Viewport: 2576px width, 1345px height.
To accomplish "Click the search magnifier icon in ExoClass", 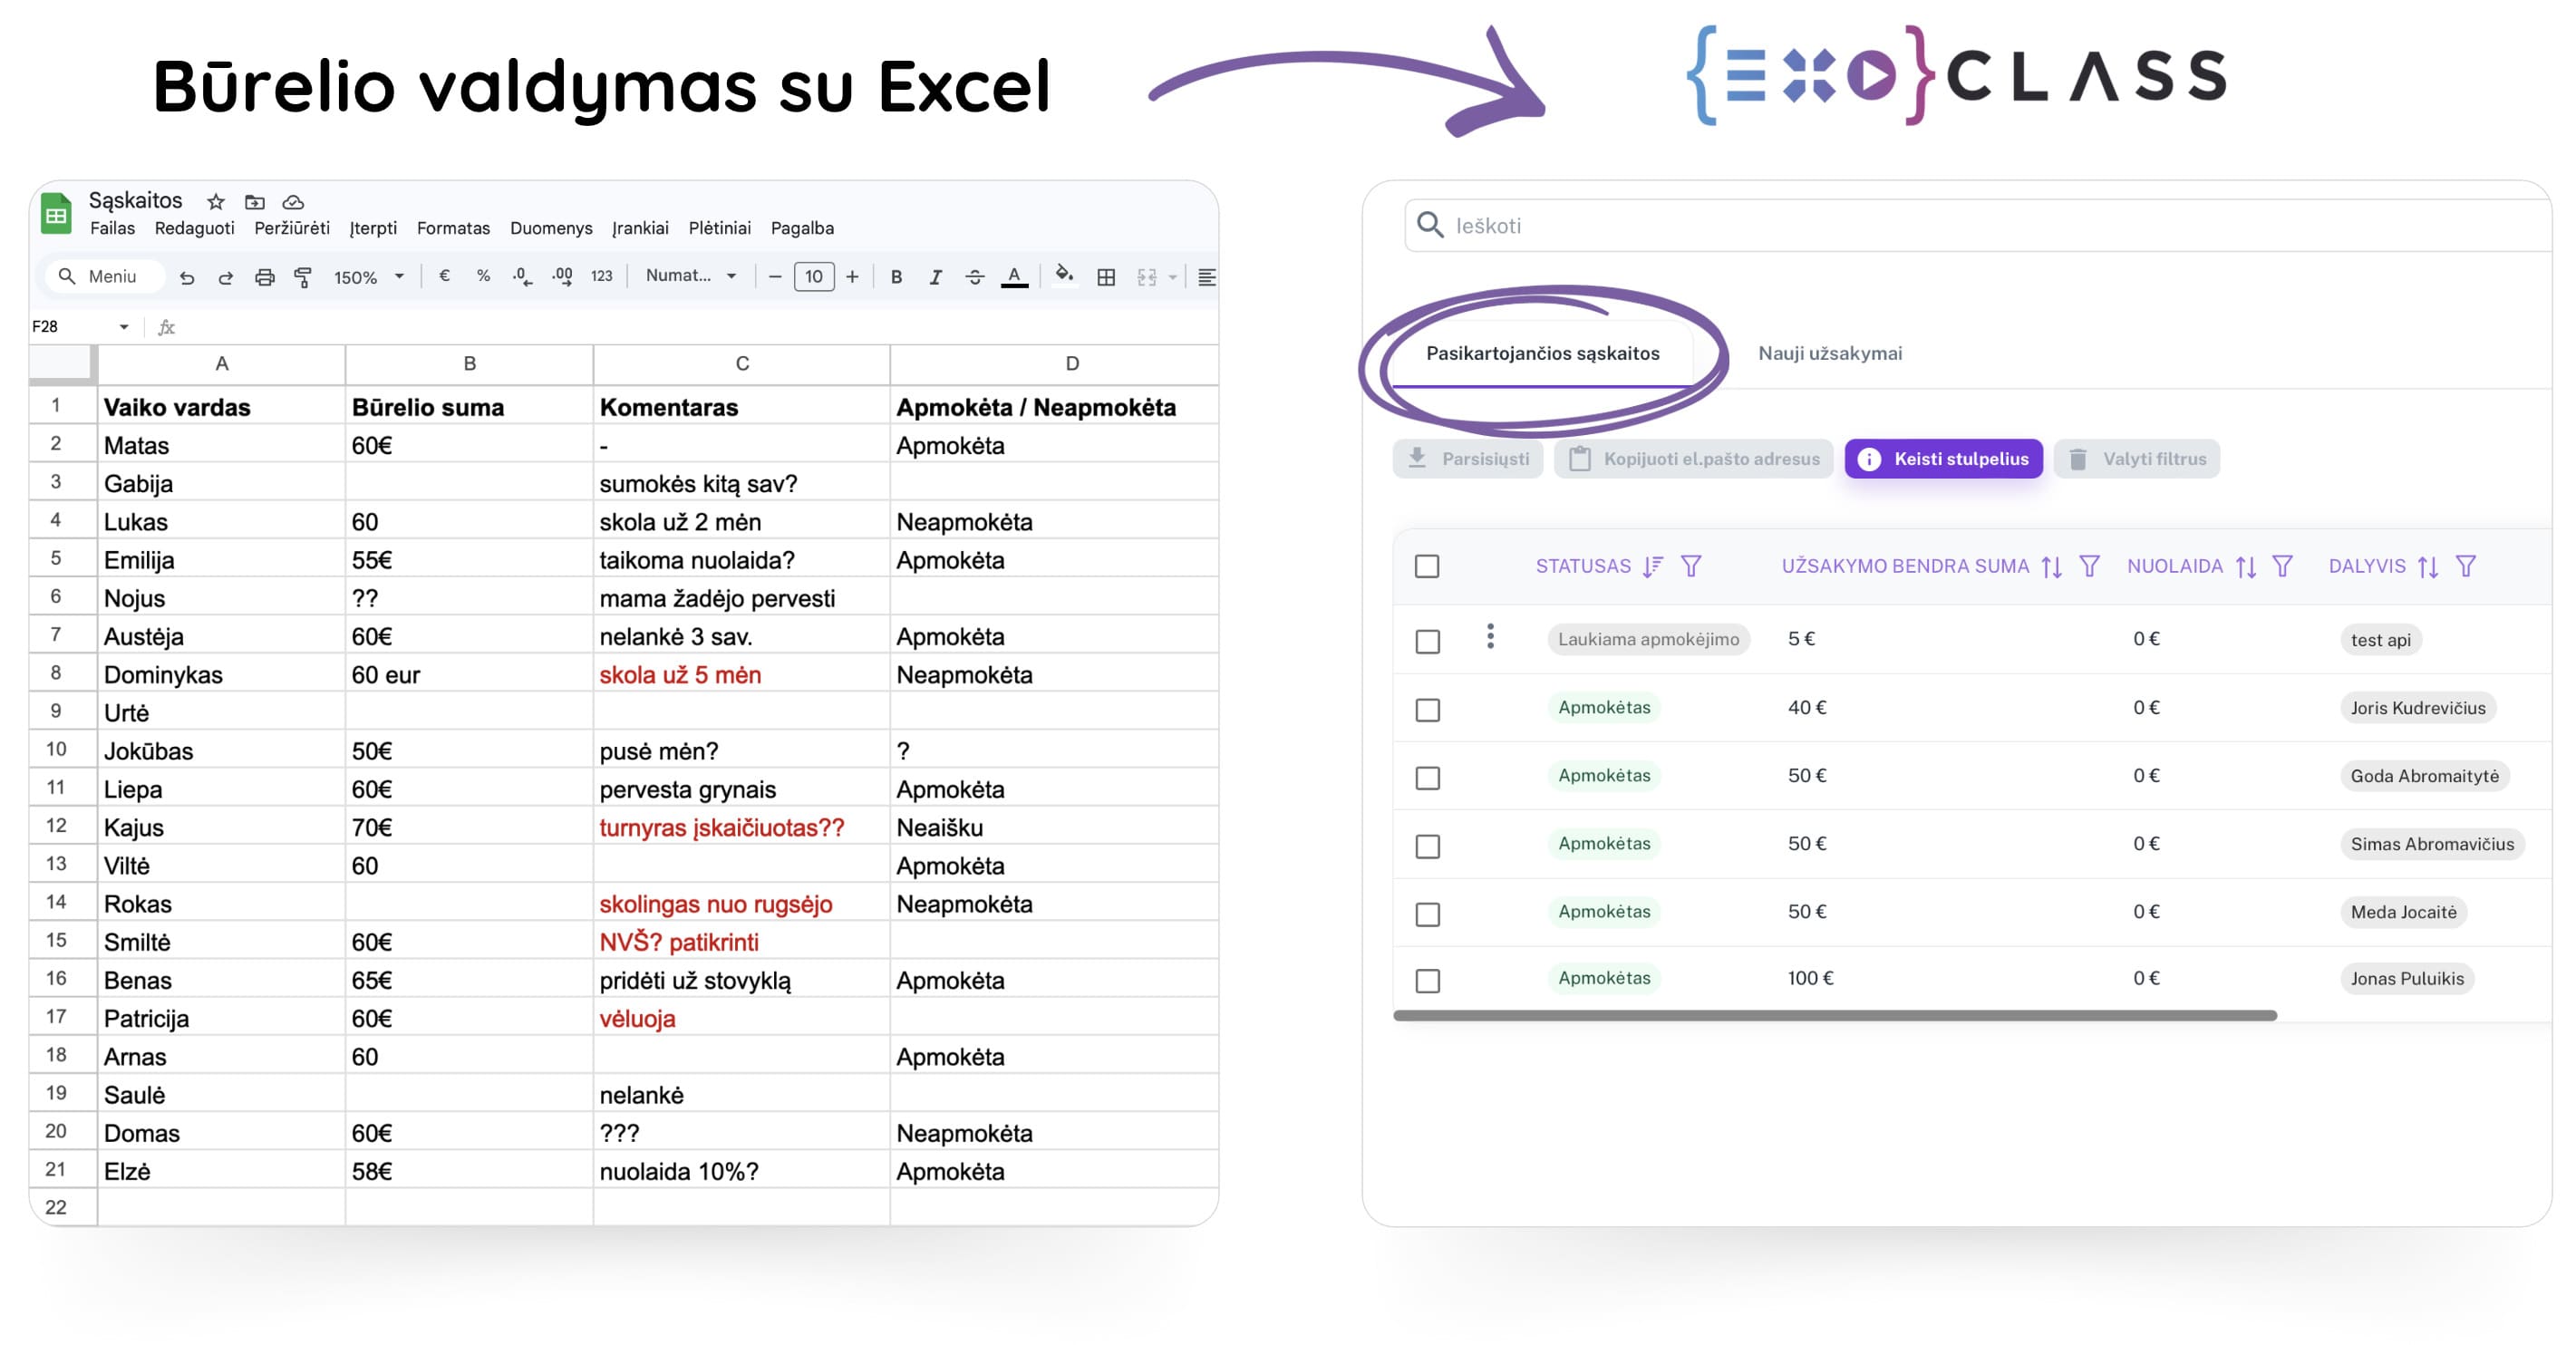I will [1430, 225].
